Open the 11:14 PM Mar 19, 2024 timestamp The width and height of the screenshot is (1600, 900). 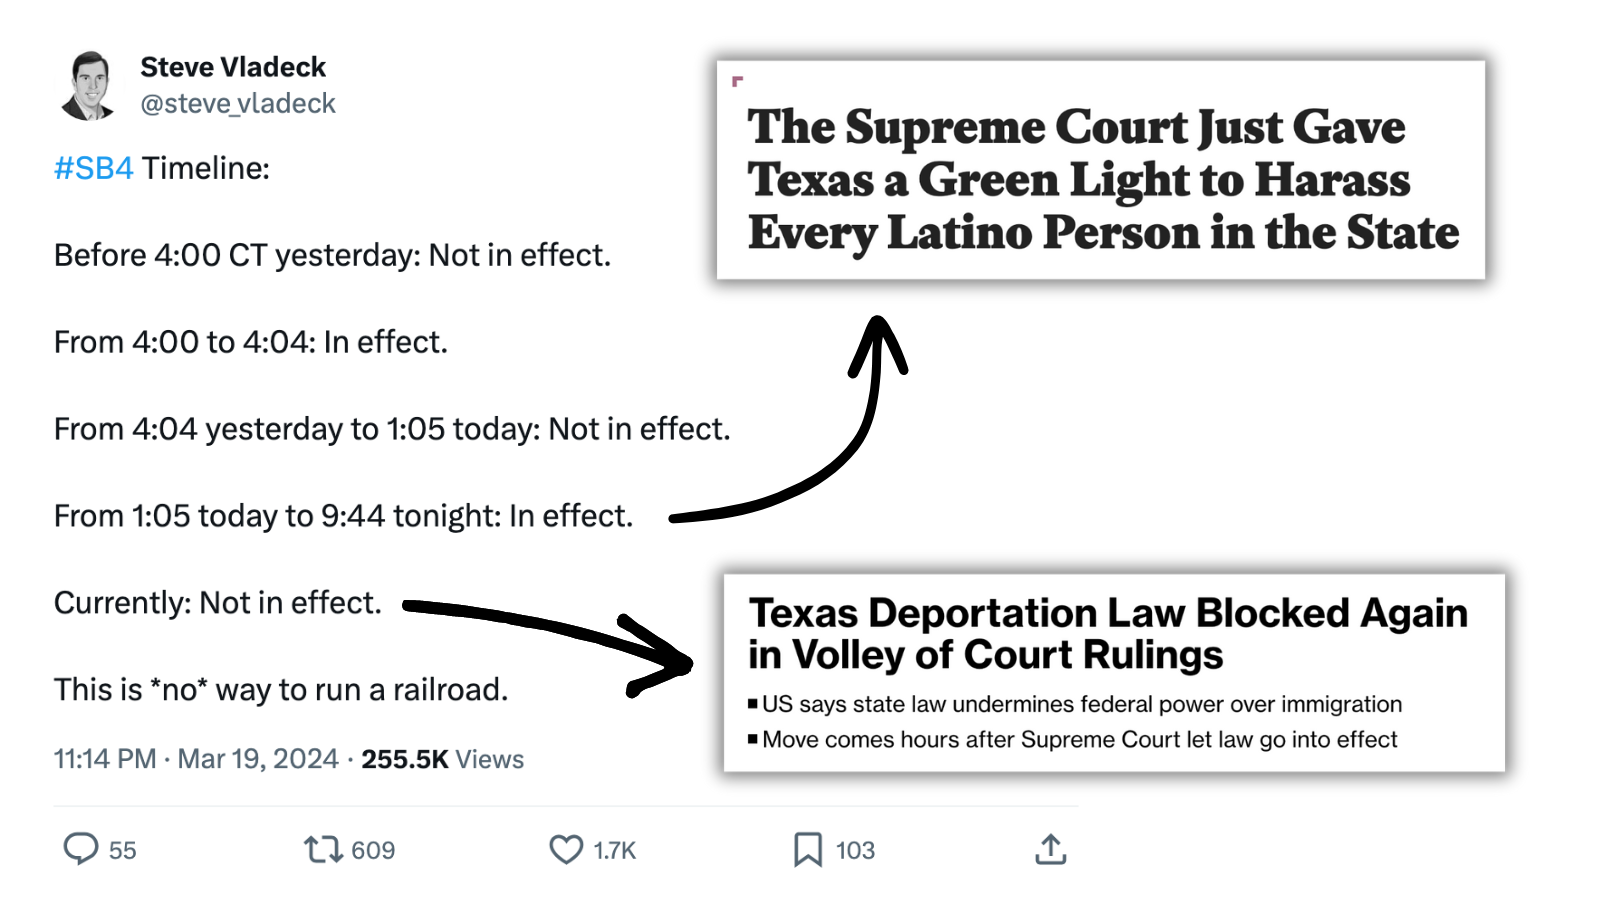pos(196,759)
